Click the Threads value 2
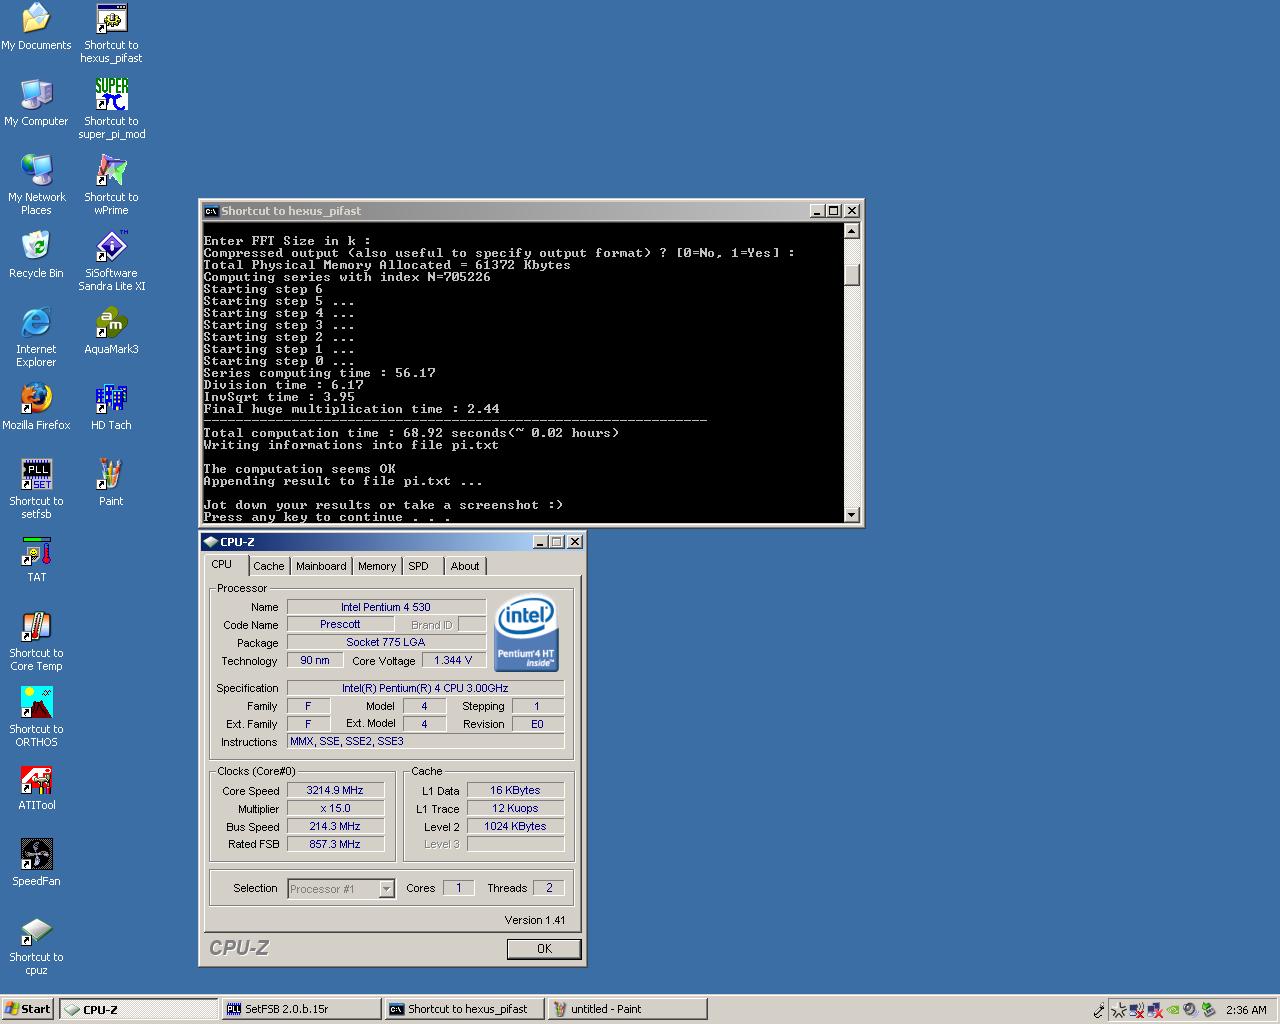This screenshot has width=1280, height=1024. point(548,888)
